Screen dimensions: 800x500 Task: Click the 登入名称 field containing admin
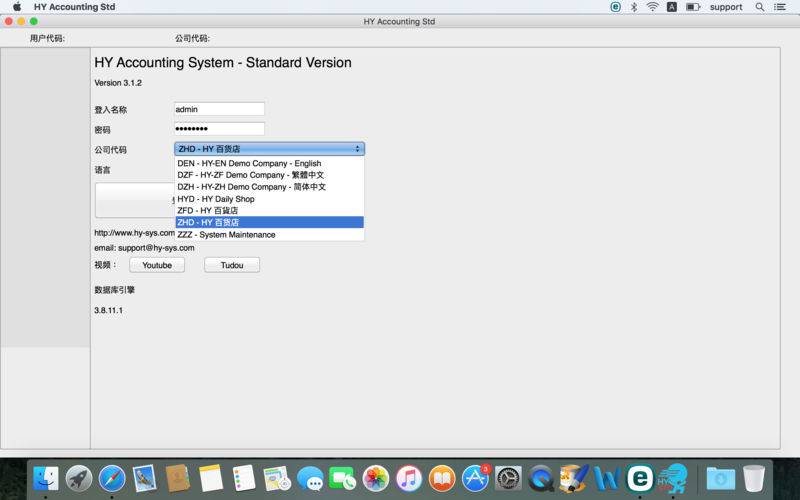(219, 109)
